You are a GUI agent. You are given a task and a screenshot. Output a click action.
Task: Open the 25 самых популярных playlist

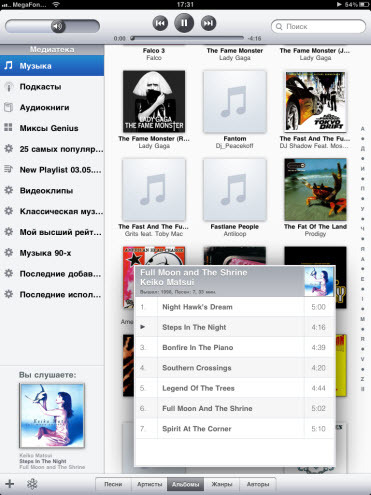pos(52,149)
